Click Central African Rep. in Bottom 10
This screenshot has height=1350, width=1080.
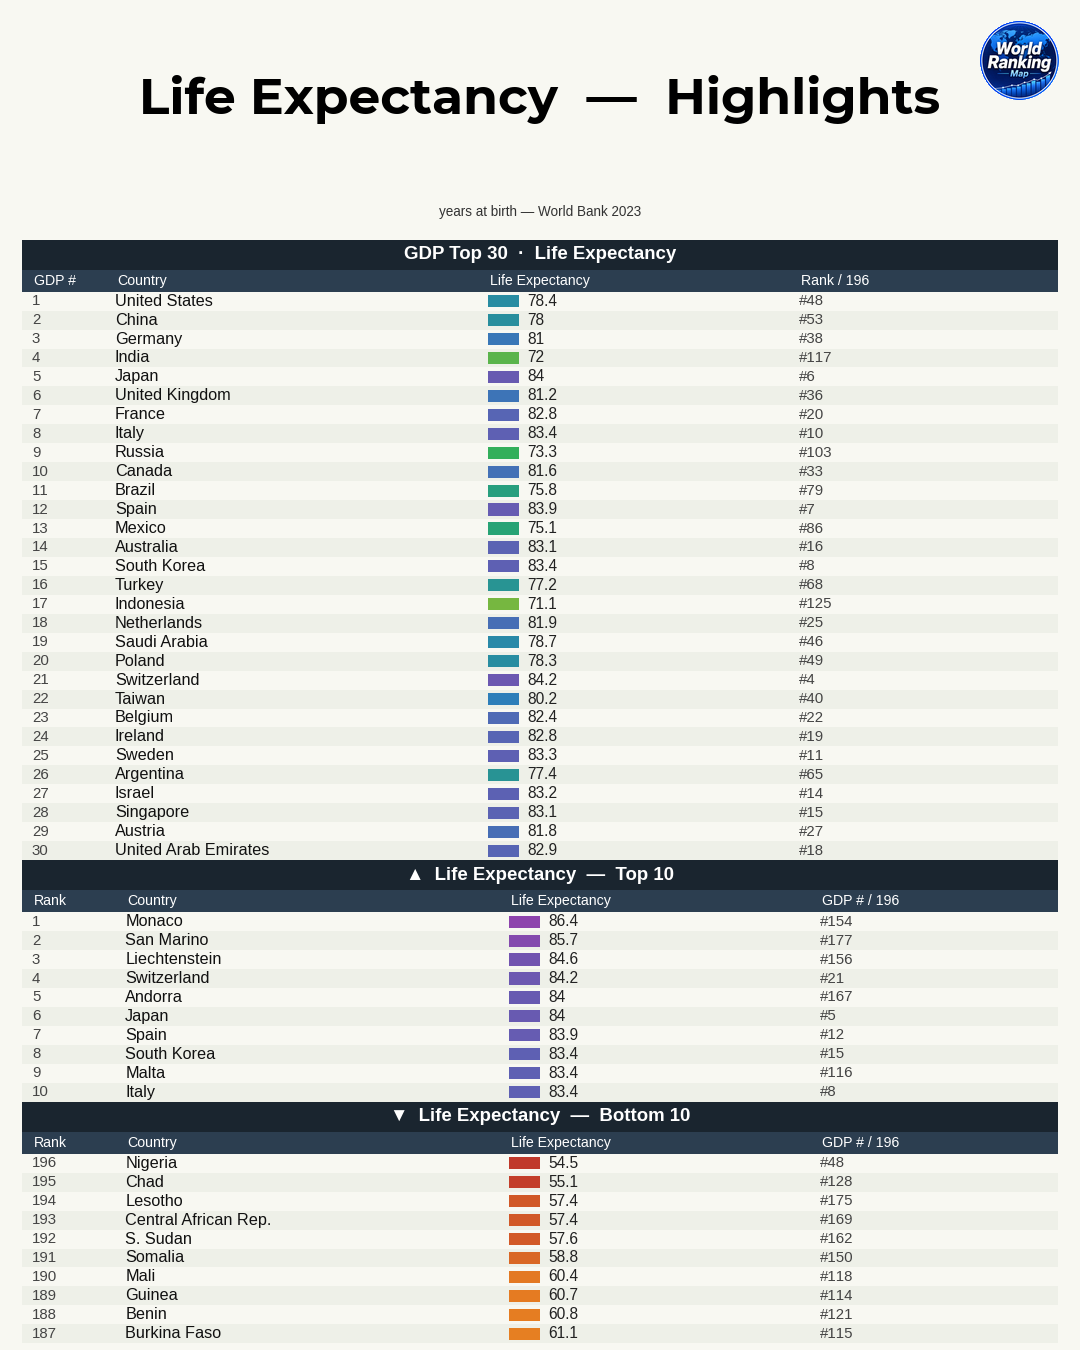pyautogui.click(x=198, y=1220)
